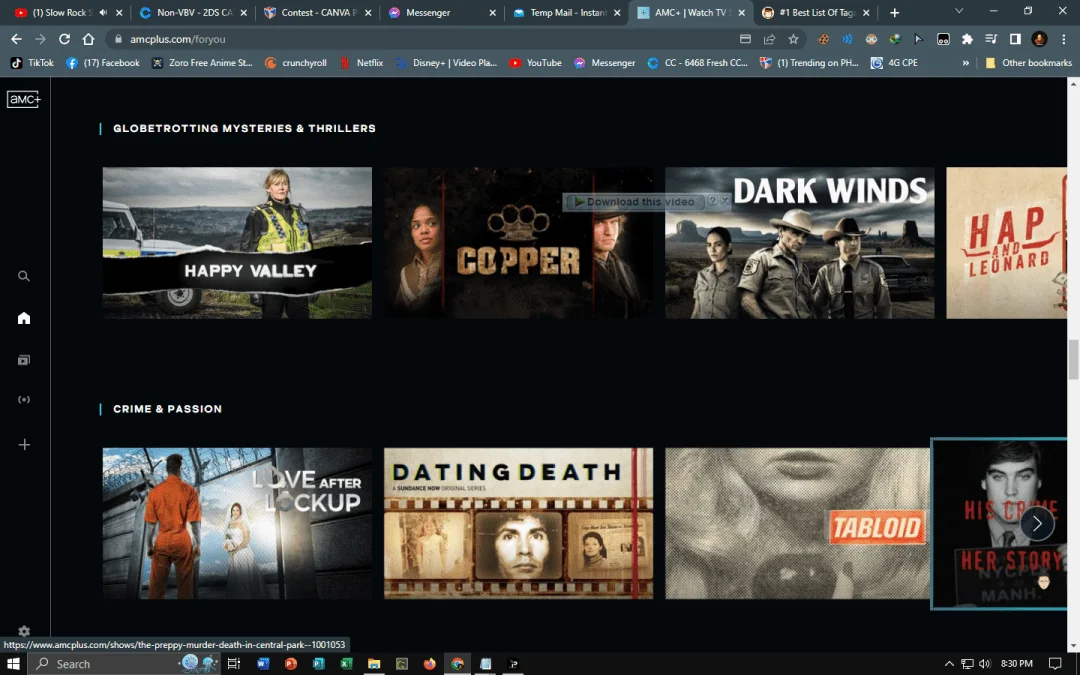Viewport: 1080px width, 675px height.
Task: Open the Chrome profile avatar
Action: click(x=1039, y=39)
